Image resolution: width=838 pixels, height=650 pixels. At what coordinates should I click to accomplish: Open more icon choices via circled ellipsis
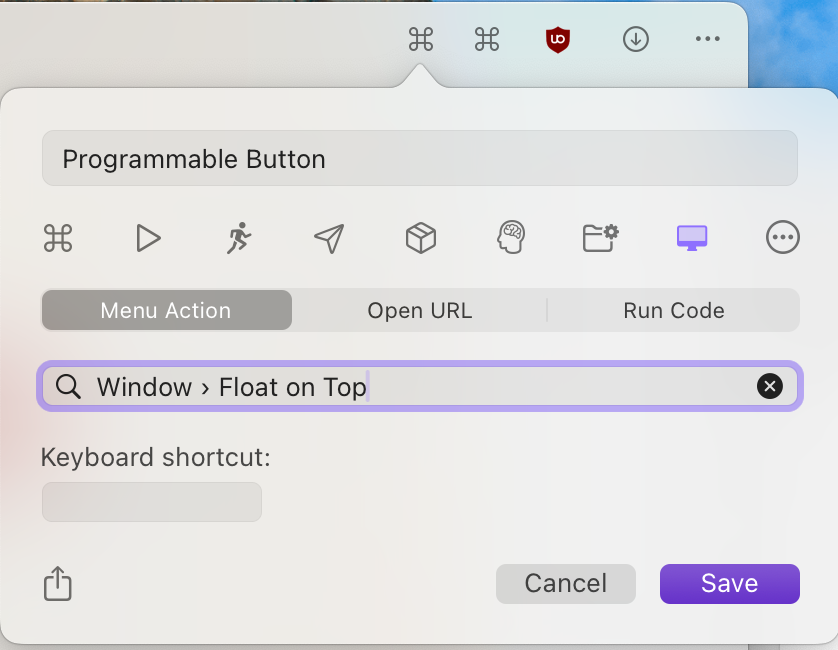pyautogui.click(x=782, y=238)
